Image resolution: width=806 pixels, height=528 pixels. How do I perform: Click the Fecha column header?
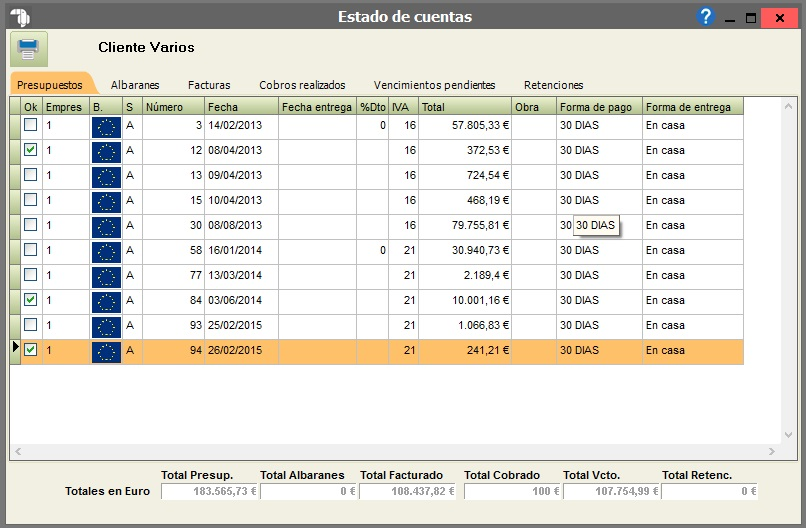pyautogui.click(x=242, y=106)
